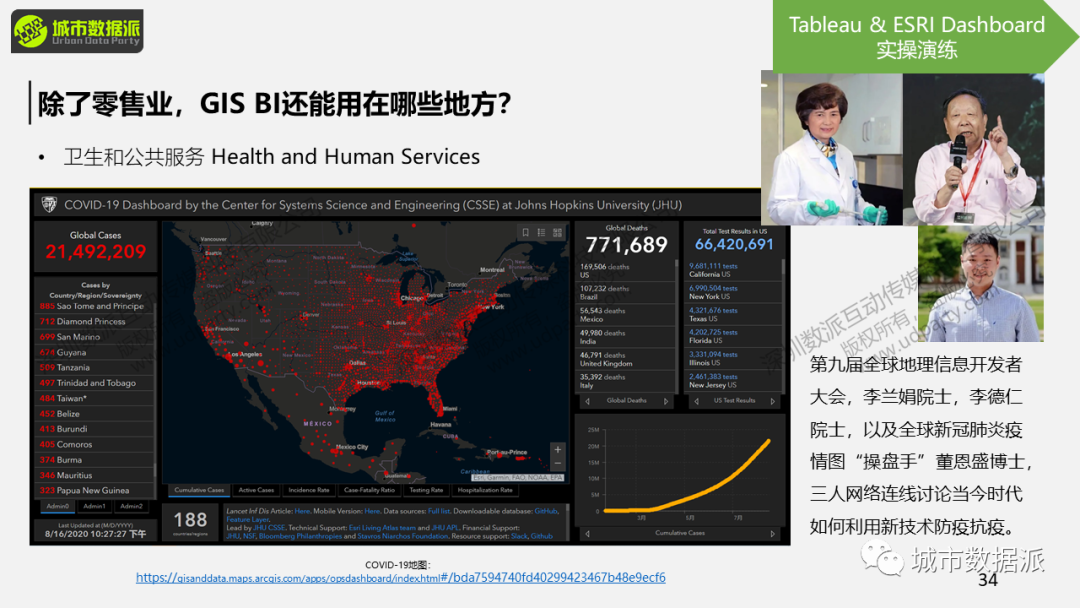
Task: Open the map bookmarks icon
Action: [x=526, y=233]
